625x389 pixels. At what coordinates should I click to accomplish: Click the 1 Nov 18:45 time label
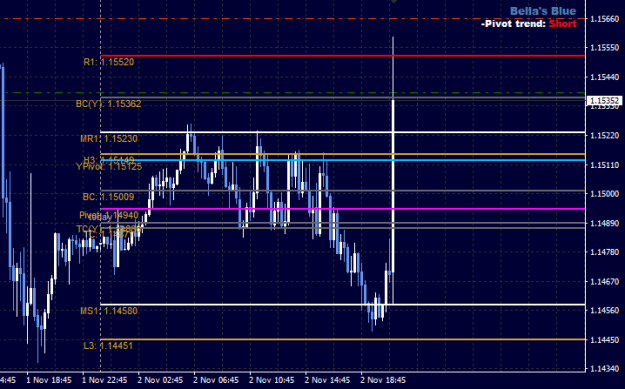point(49,380)
